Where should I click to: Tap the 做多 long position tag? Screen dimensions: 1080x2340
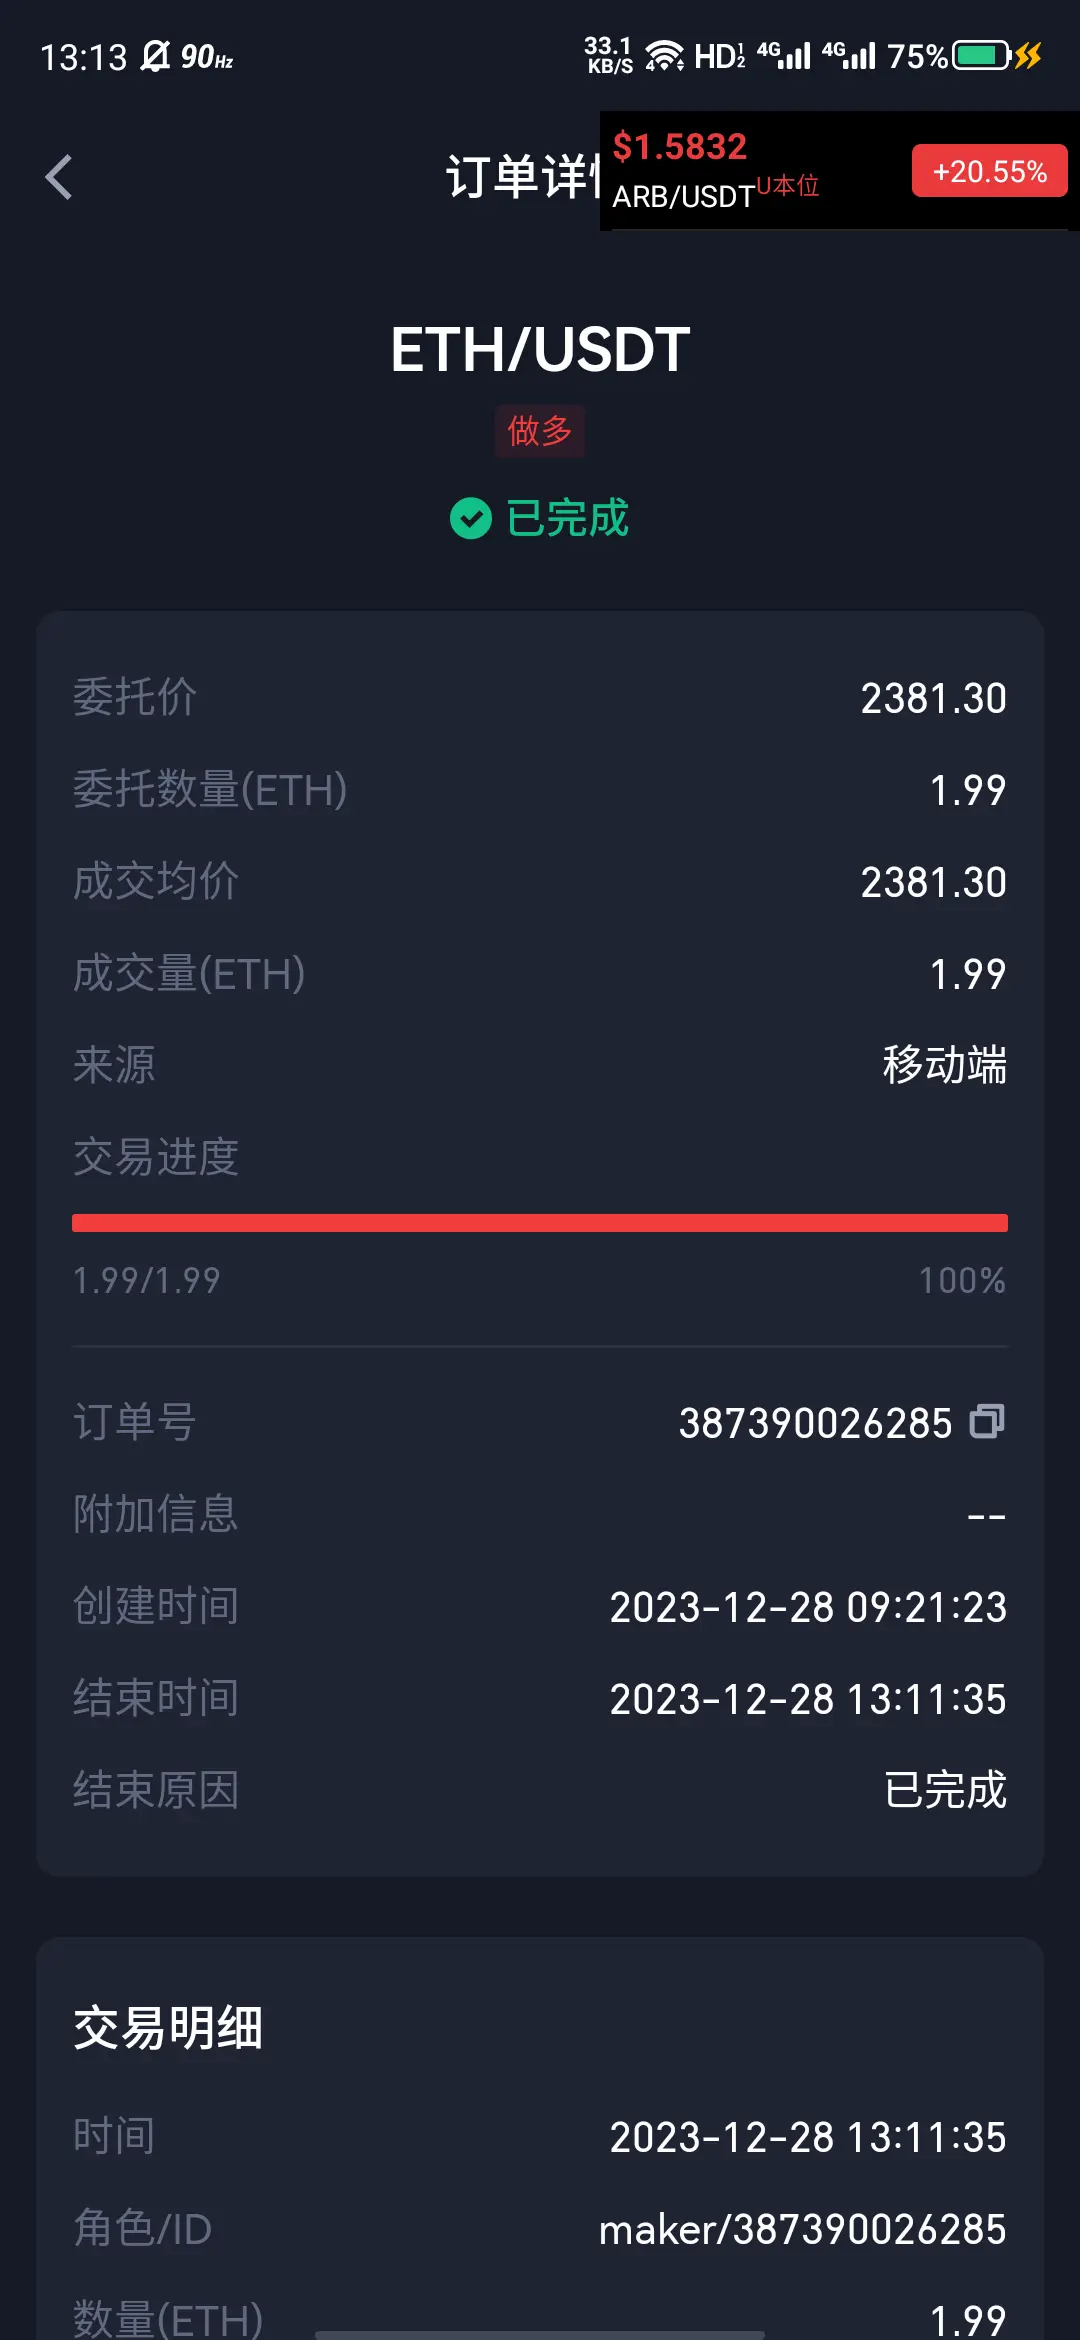(540, 431)
